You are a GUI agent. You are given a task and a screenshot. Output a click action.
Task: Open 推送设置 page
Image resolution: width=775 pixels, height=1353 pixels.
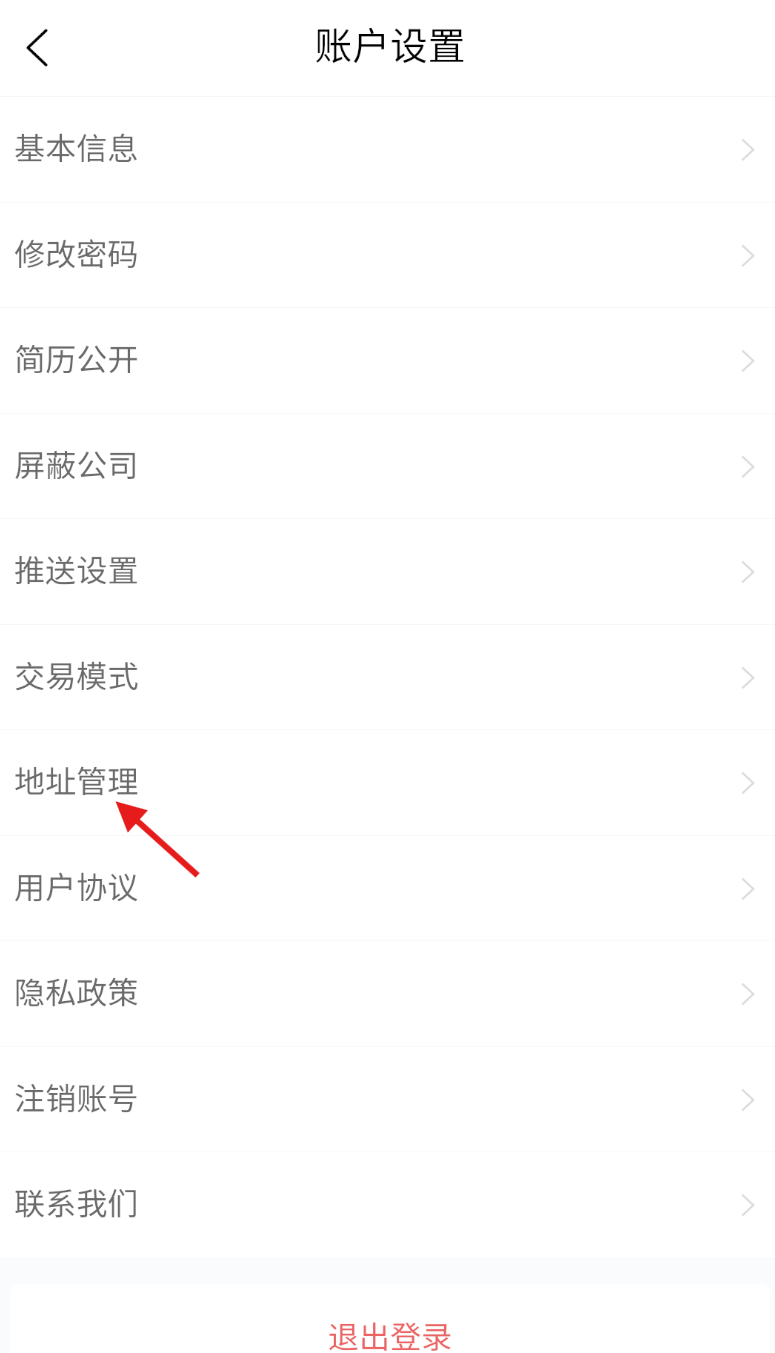[x=387, y=572]
